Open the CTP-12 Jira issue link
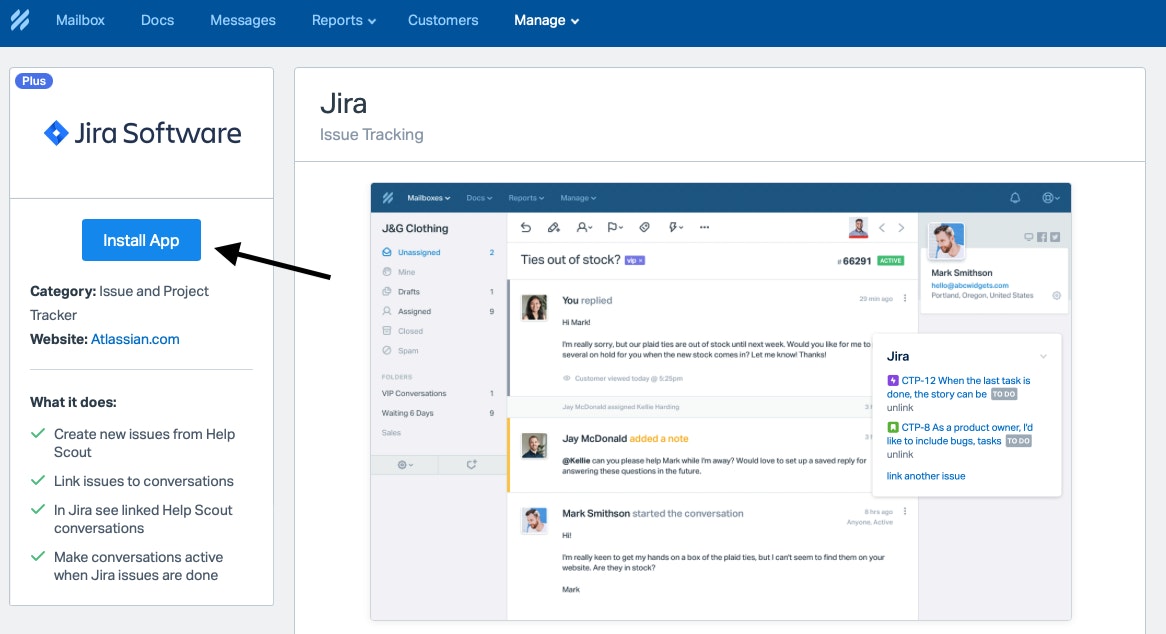The image size is (1166, 634). [x=959, y=387]
